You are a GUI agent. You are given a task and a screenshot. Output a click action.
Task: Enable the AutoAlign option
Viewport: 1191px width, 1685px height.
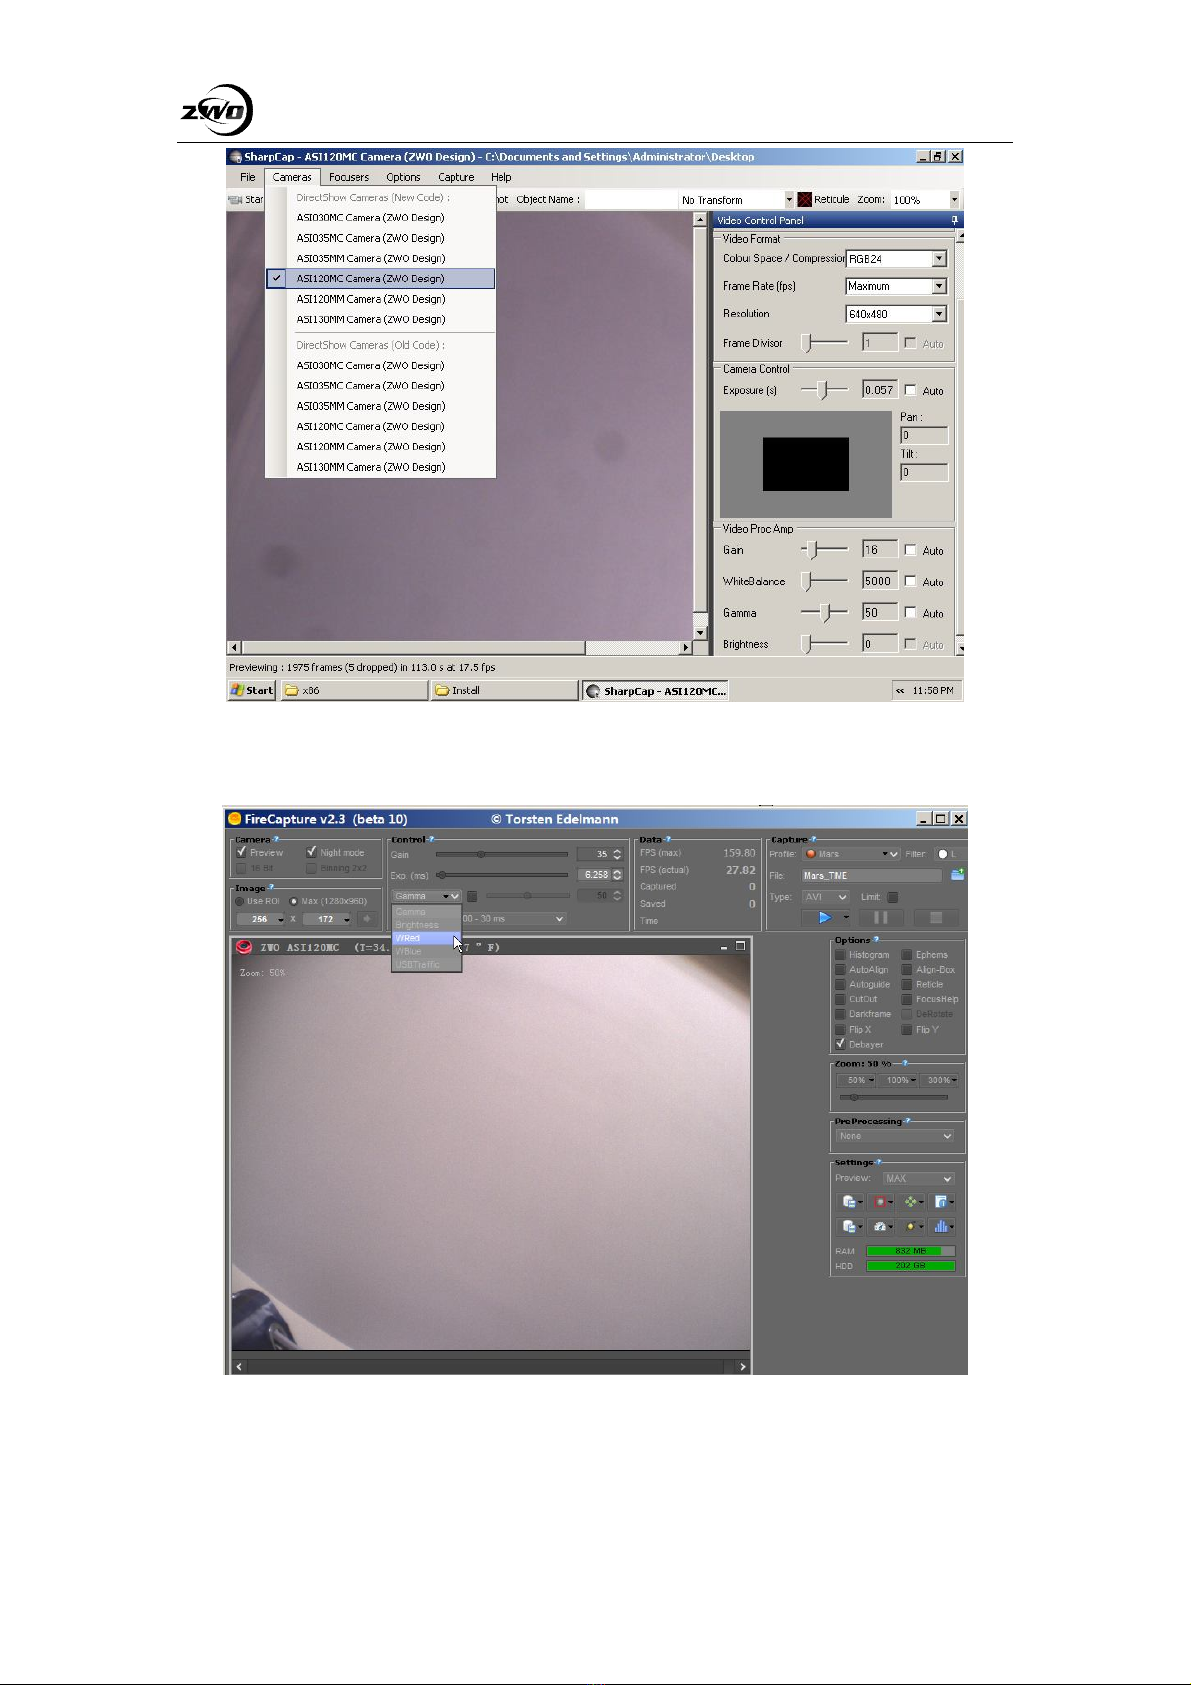coord(840,969)
